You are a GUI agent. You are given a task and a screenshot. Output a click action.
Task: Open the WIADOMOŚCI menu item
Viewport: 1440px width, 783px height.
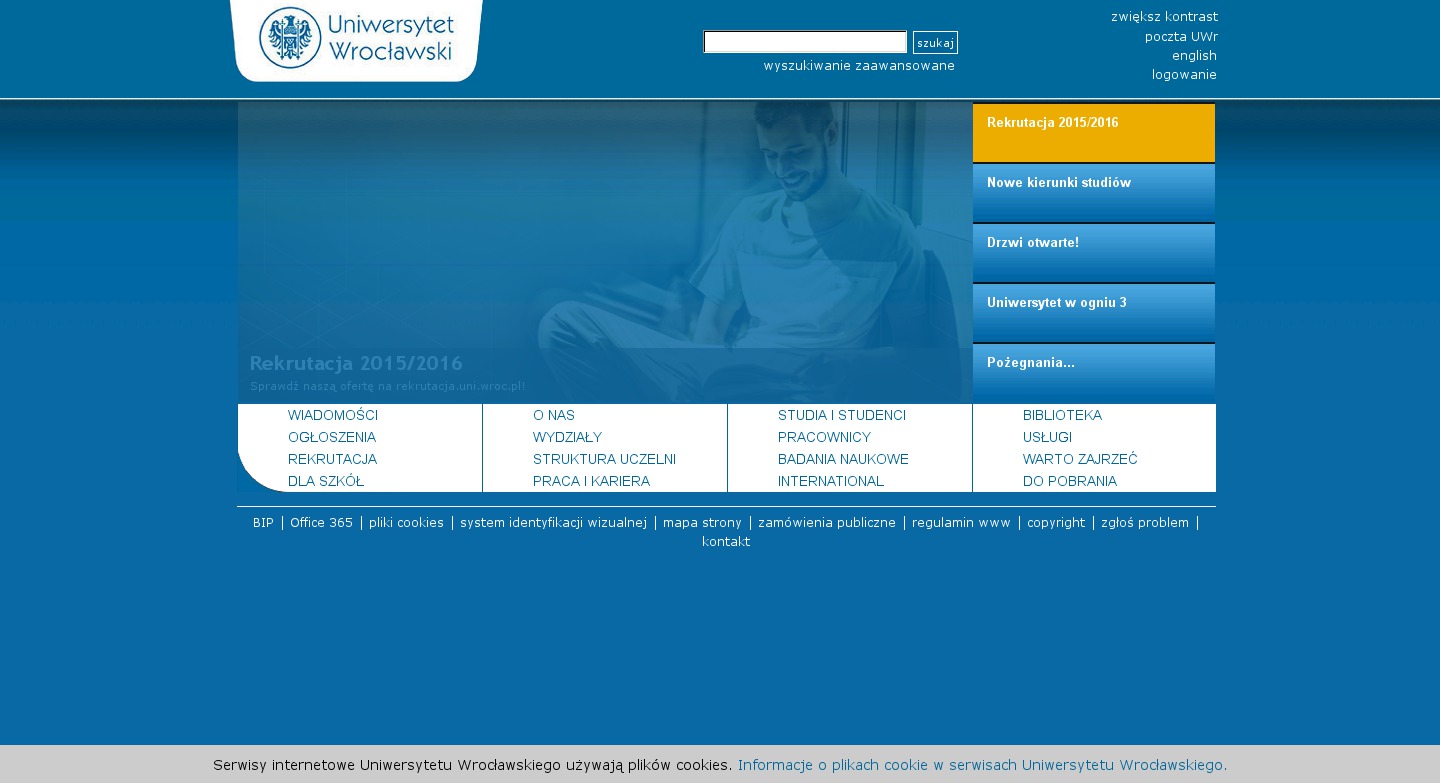333,415
